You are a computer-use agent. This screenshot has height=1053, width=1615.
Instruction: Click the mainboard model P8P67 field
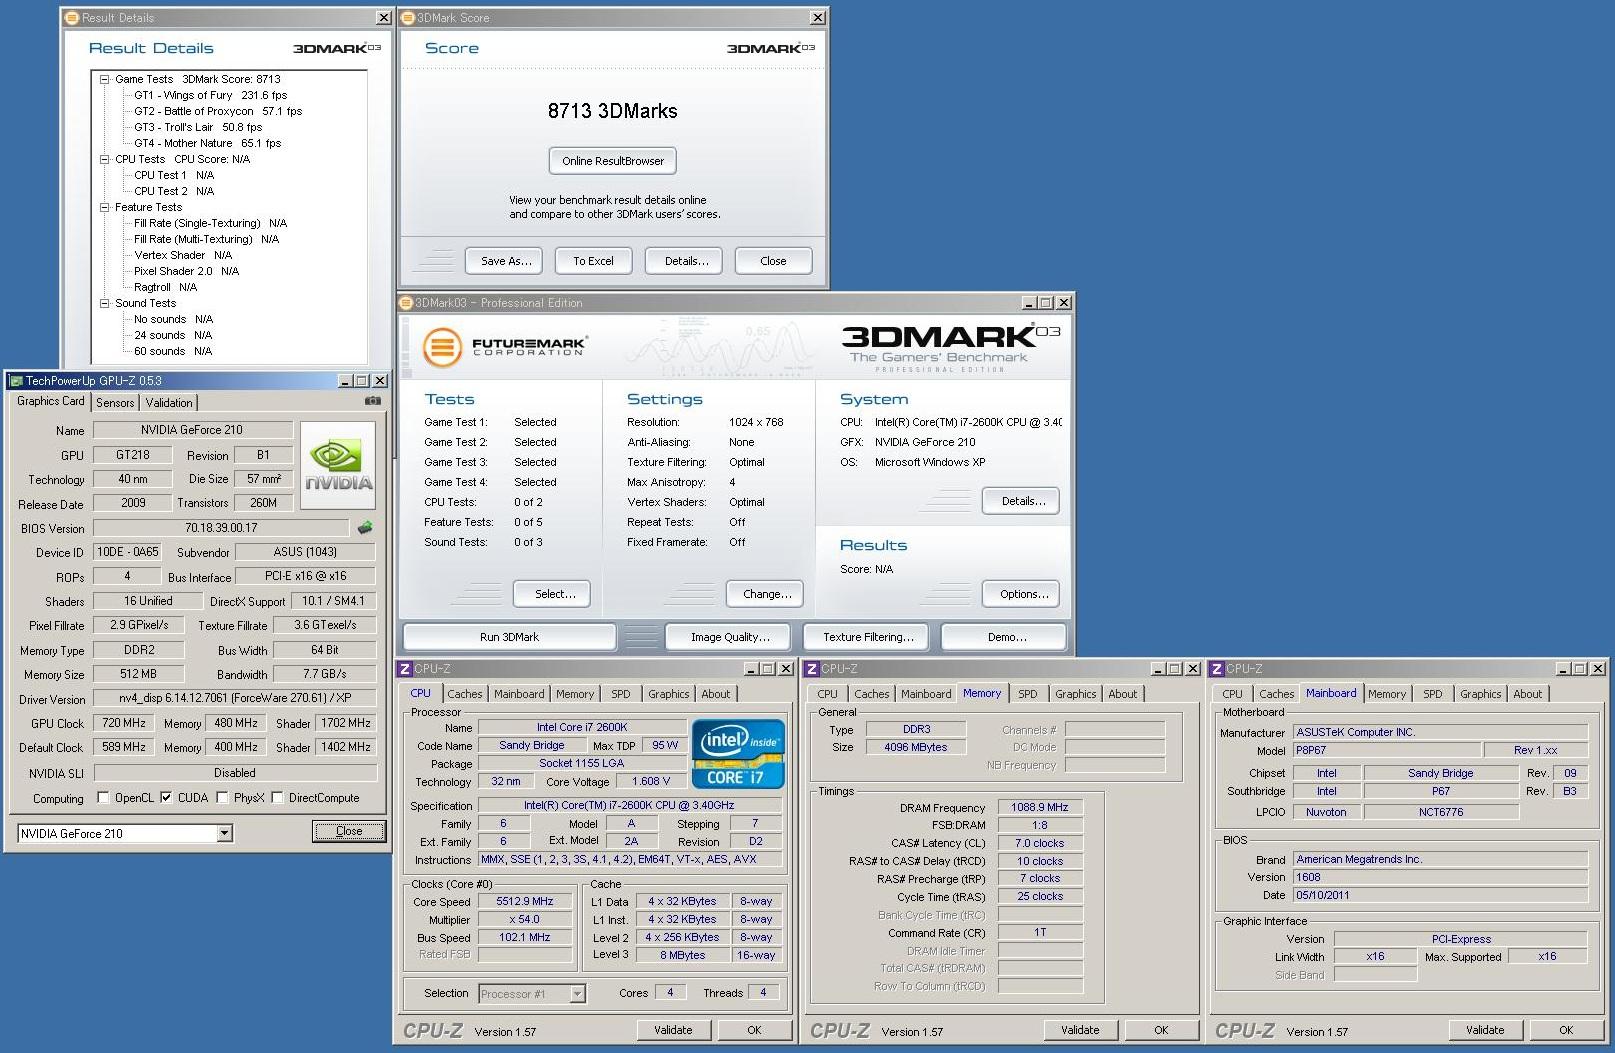(1386, 750)
